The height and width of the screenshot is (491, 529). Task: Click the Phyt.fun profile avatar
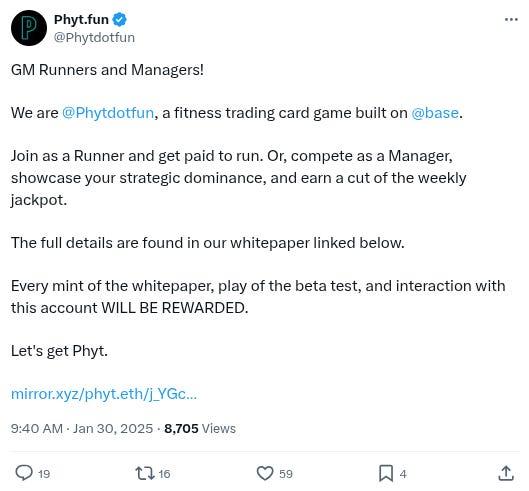tap(29, 28)
